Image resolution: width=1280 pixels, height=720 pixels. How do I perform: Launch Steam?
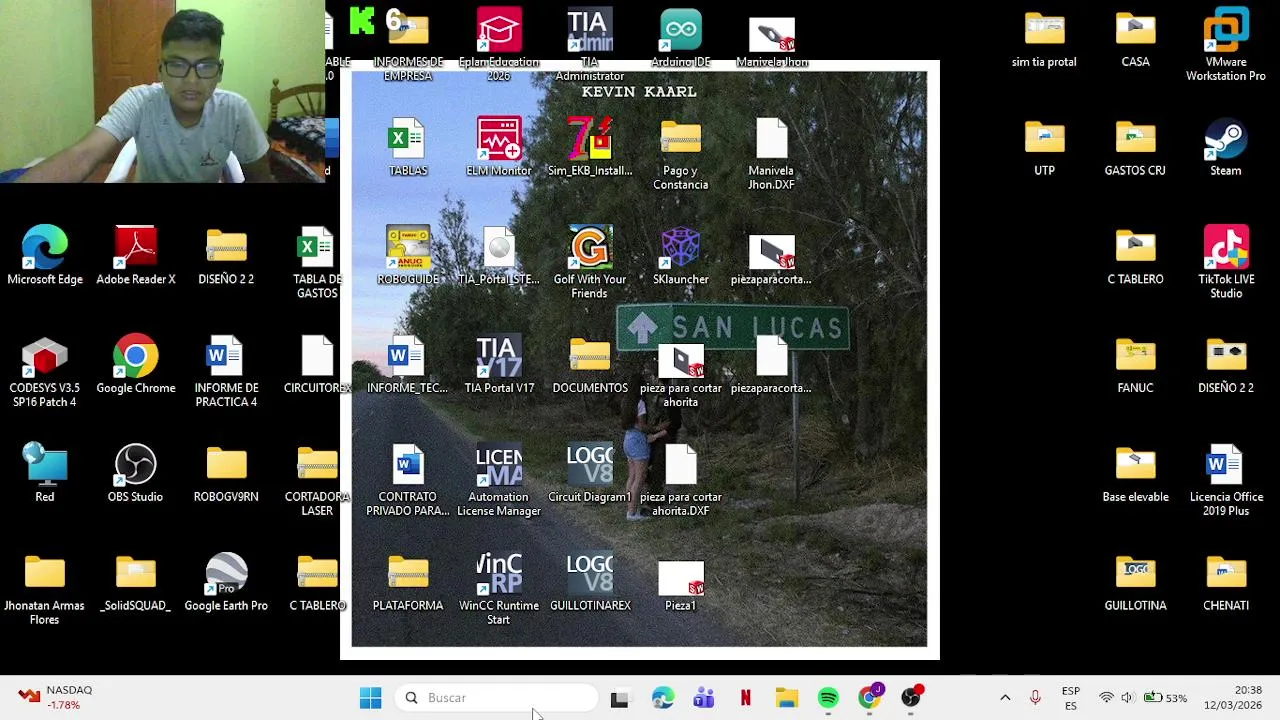[x=1226, y=147]
